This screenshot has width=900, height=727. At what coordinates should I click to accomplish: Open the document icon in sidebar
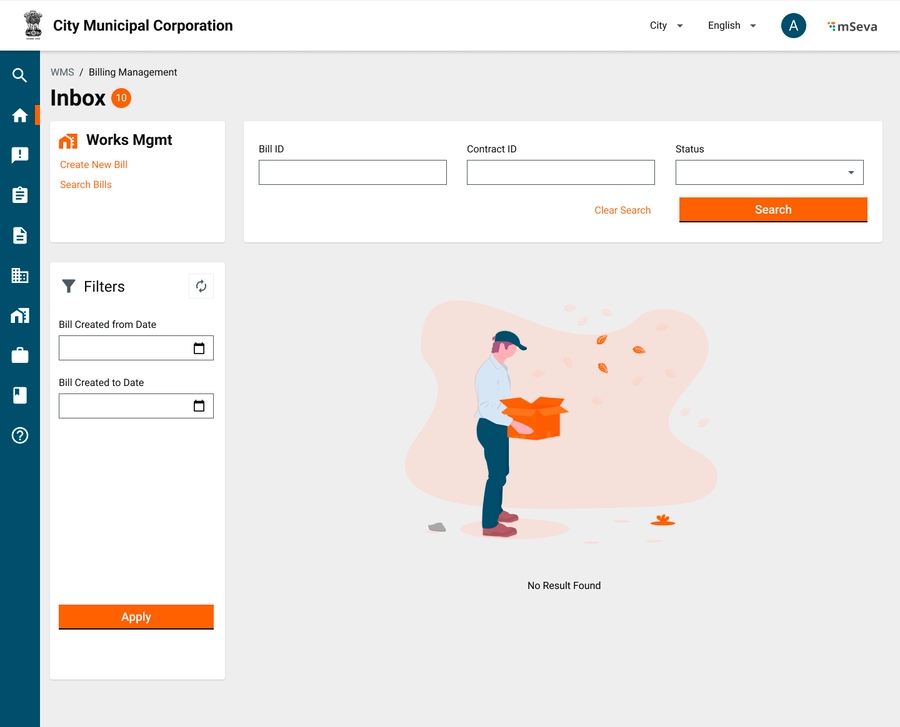click(x=19, y=235)
